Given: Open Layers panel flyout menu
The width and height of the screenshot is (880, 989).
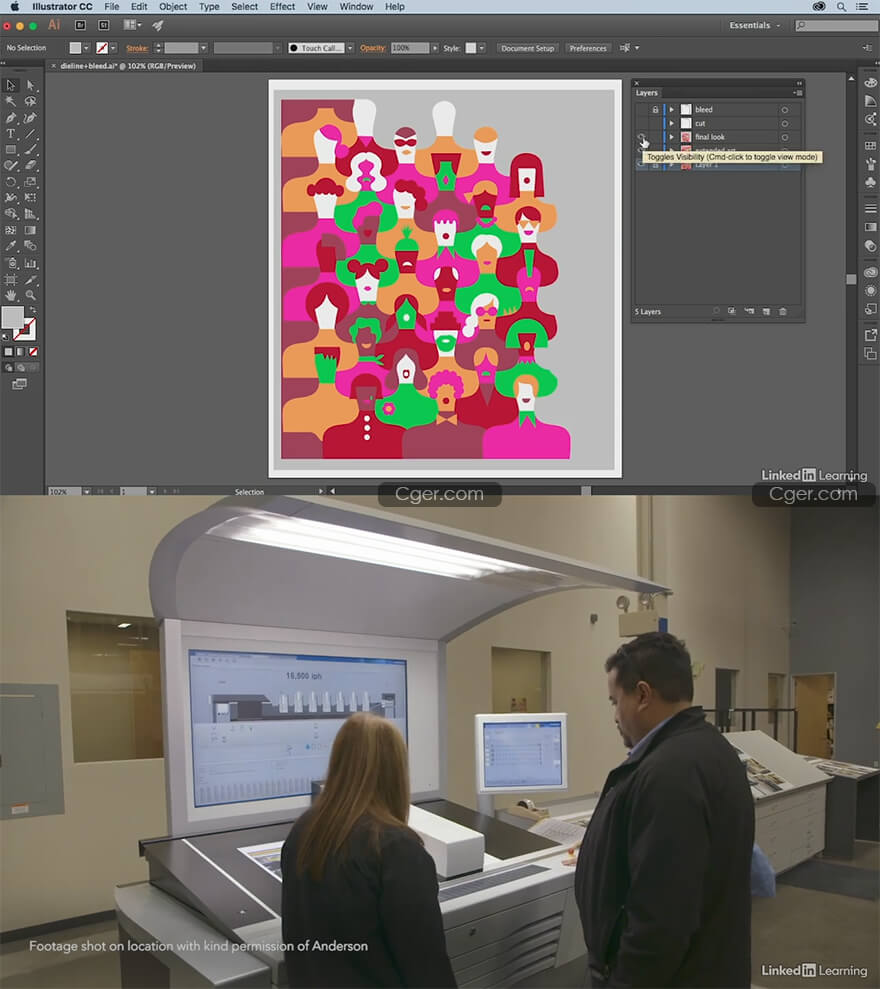Looking at the screenshot, I should [x=798, y=93].
